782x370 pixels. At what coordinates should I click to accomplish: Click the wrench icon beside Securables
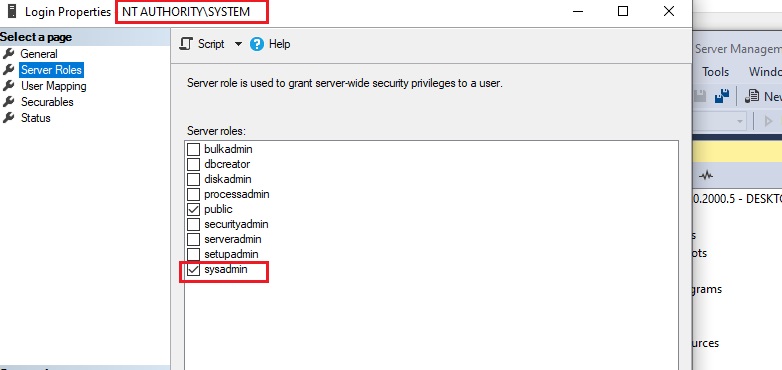click(8, 101)
